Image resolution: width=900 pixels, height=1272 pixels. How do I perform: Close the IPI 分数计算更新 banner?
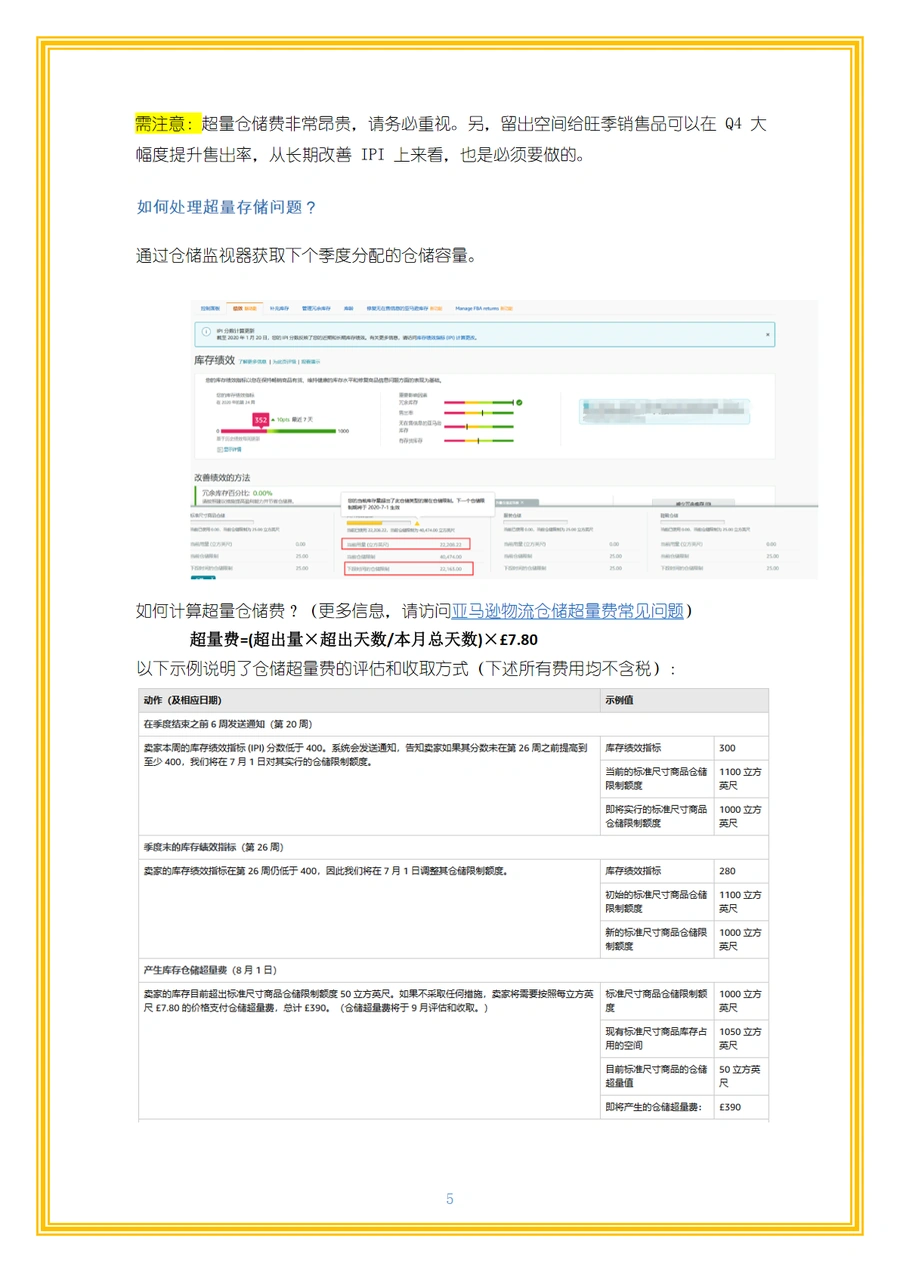tap(768, 334)
